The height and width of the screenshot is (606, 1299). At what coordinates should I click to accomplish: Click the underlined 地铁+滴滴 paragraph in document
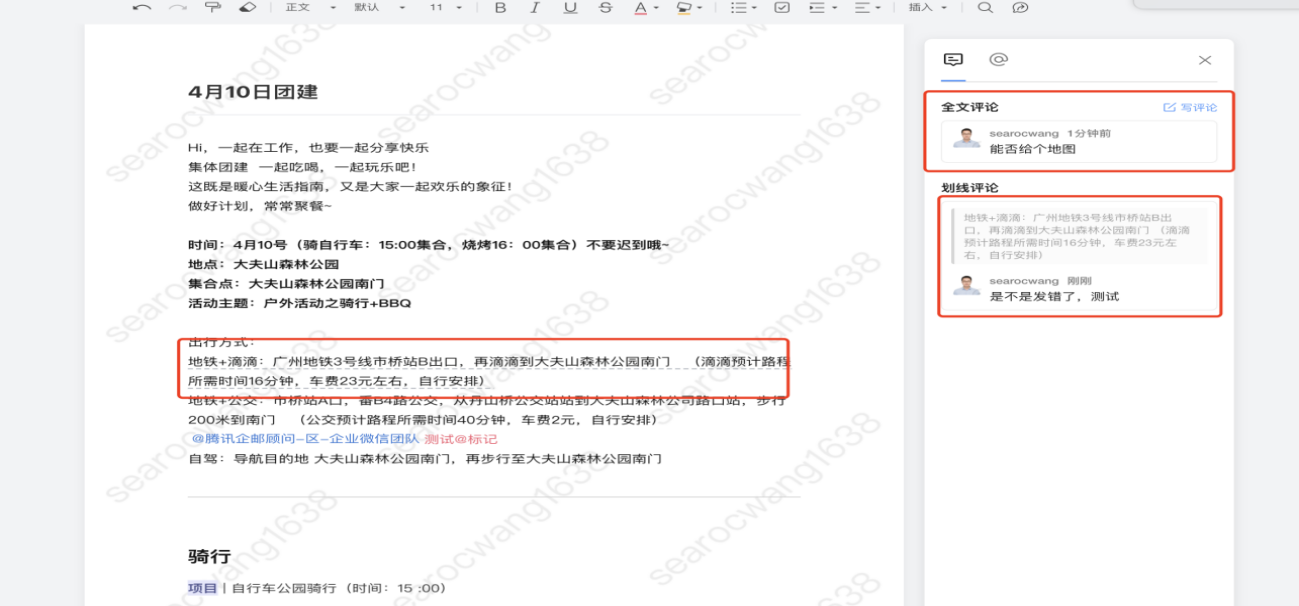[489, 371]
